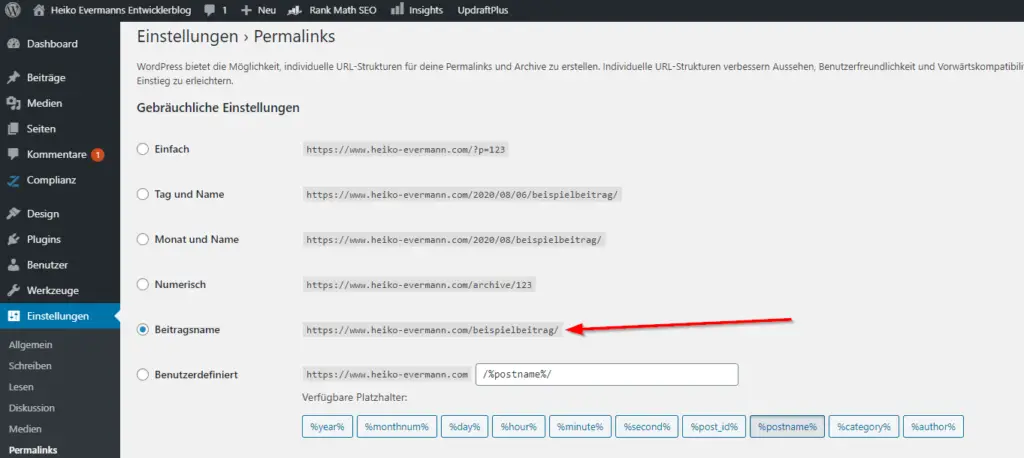1024x458 pixels.
Task: Click the Gebräuchliche Einstellungen heading
Action: point(218,108)
